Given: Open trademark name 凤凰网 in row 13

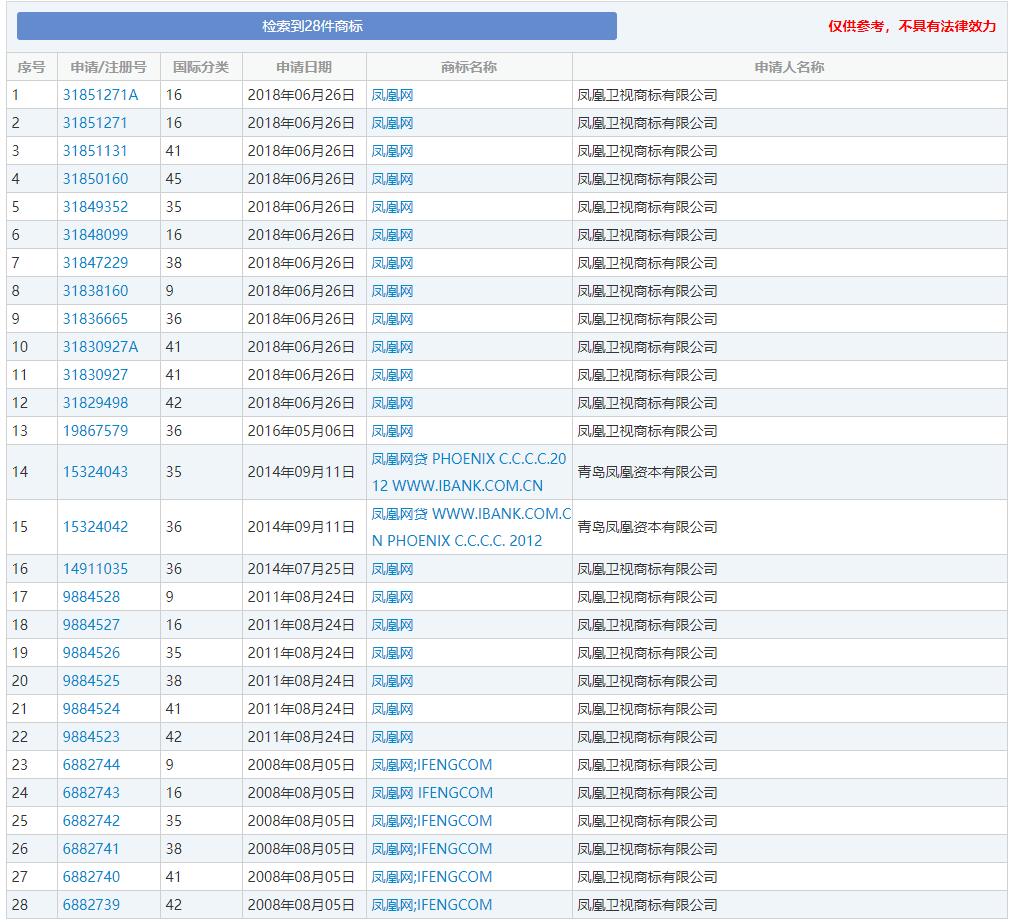Looking at the screenshot, I should tap(392, 431).
